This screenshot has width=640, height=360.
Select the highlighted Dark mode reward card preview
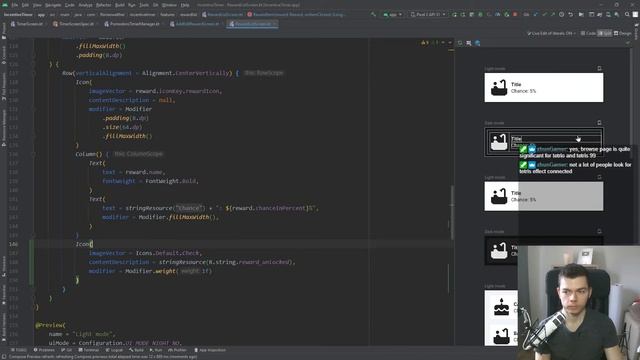pyautogui.click(x=544, y=142)
